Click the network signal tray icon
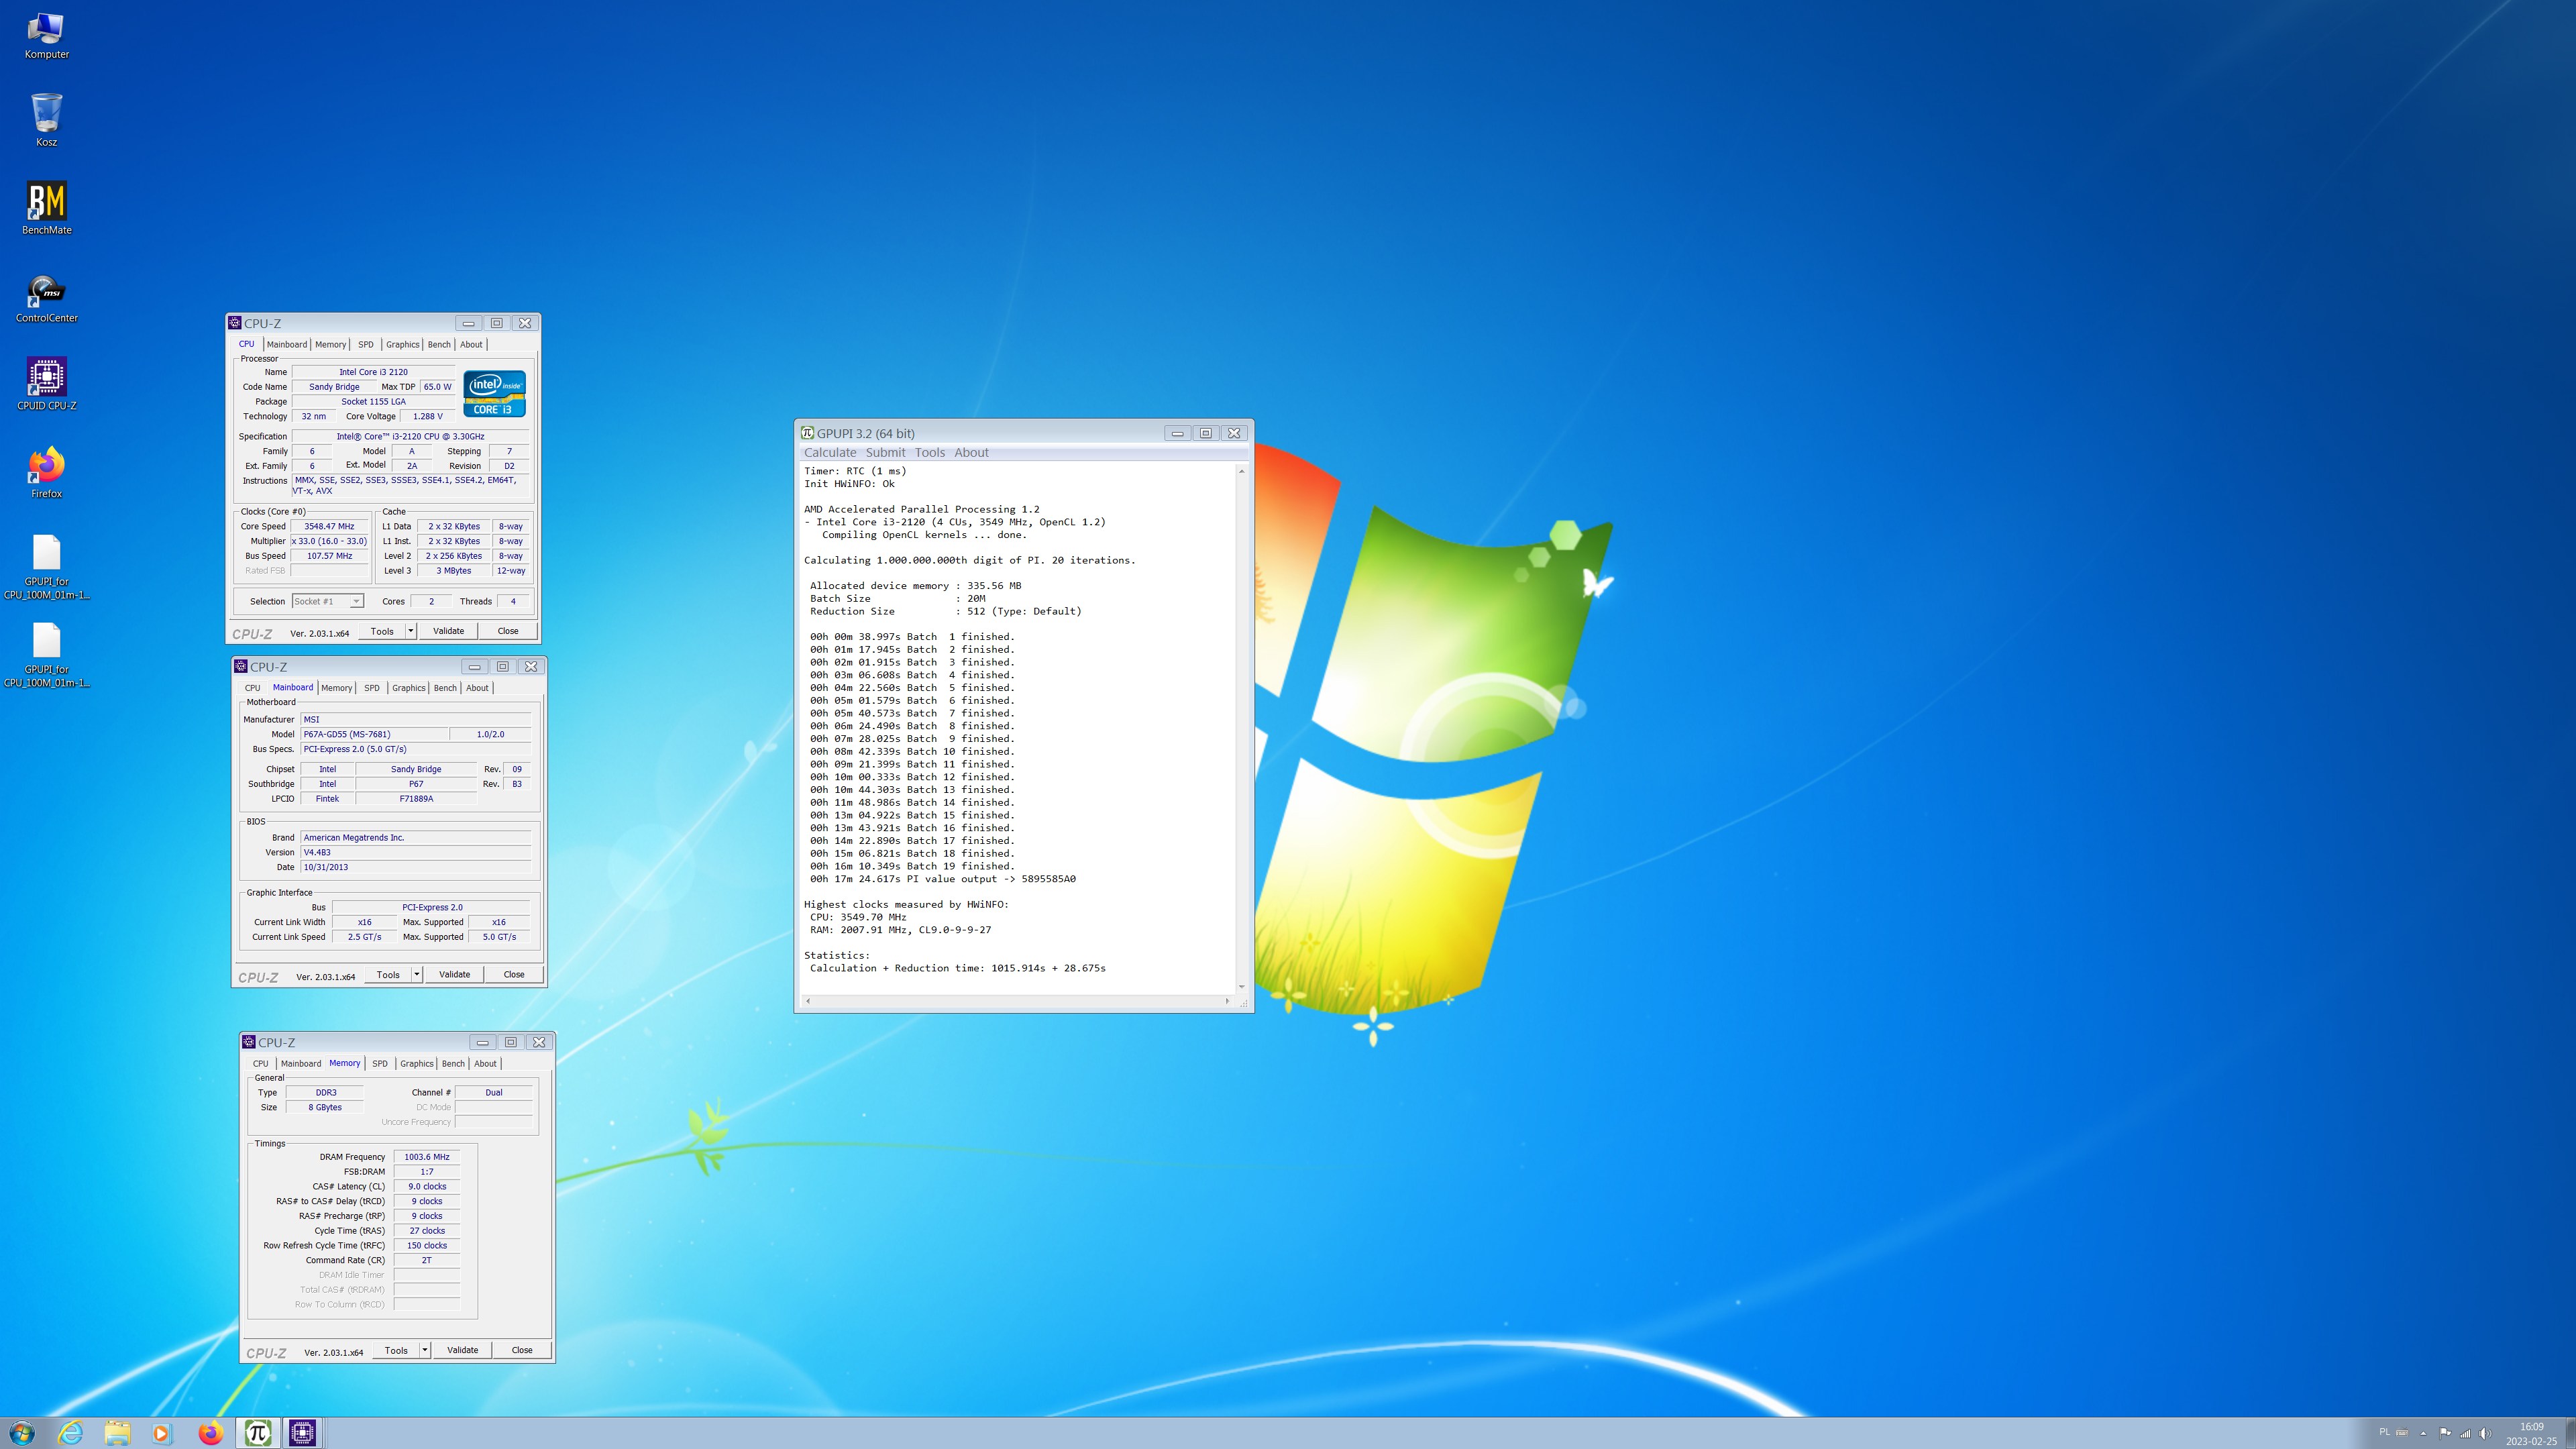This screenshot has width=2576, height=1449. (x=2465, y=1433)
